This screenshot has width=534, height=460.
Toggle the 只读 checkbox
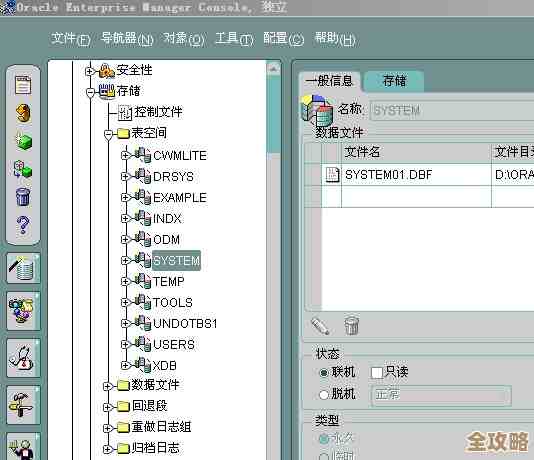pyautogui.click(x=377, y=372)
